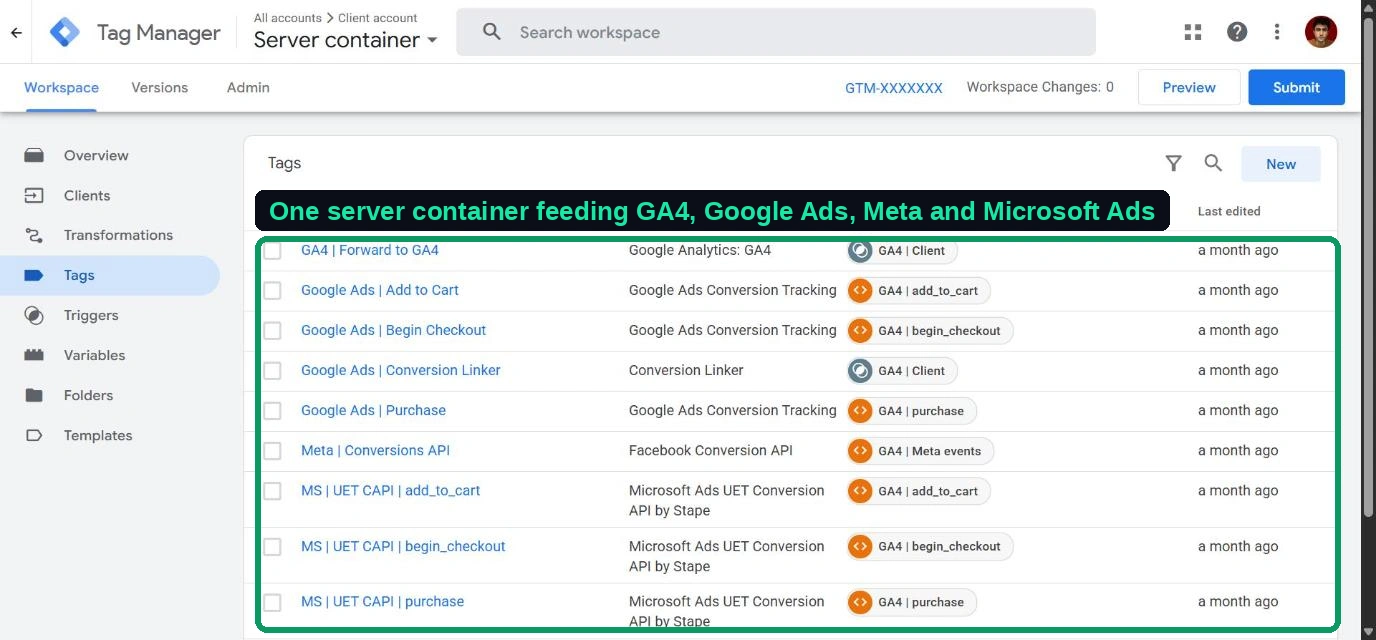
Task: Open the Google Ads | Conversion Linker tag
Action: 401,370
